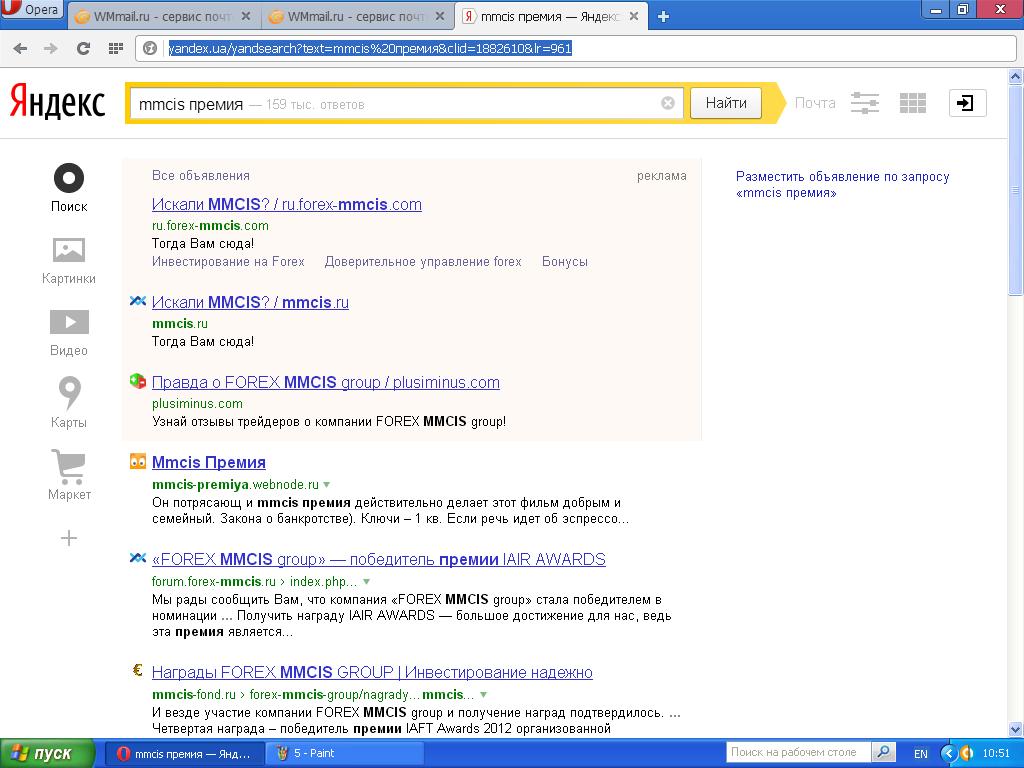Click the webnode favicon beside Mmcis Премия
Viewport: 1024px width, 768px height.
pyautogui.click(x=138, y=462)
